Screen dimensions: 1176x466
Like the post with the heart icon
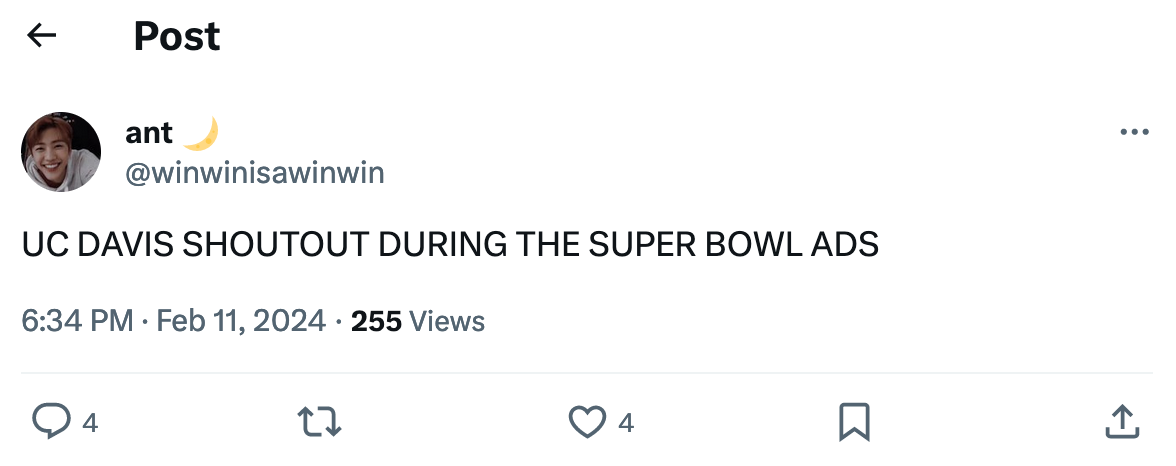click(587, 422)
